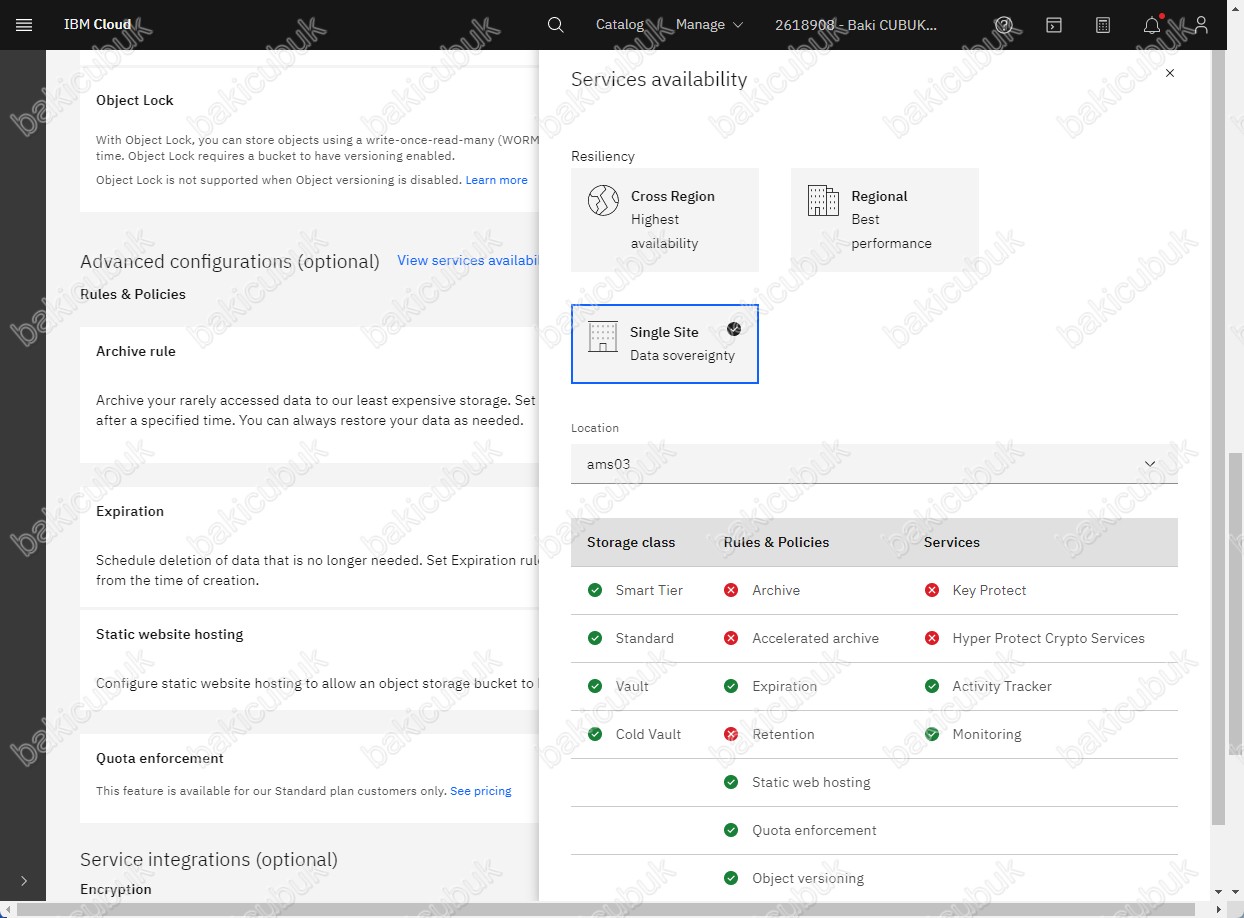Open the cost estimator calculator icon
The height and width of the screenshot is (918, 1244).
coord(1103,25)
